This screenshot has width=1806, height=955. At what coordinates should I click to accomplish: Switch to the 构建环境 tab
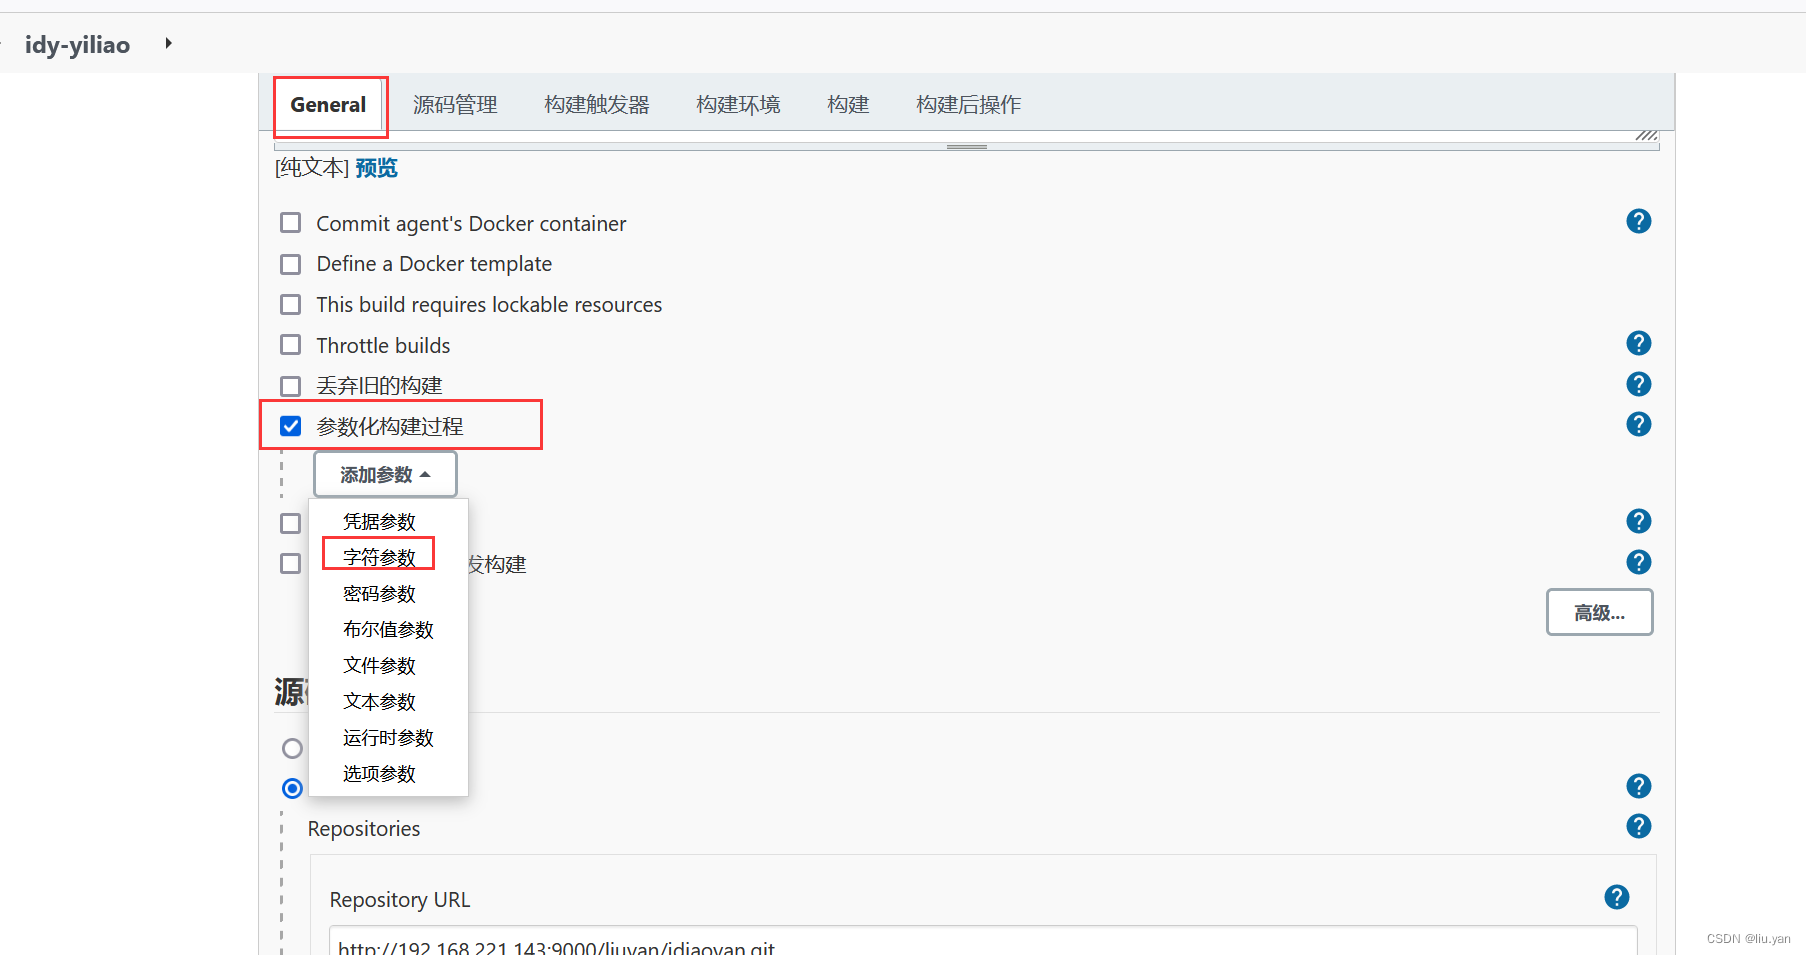[x=738, y=105]
